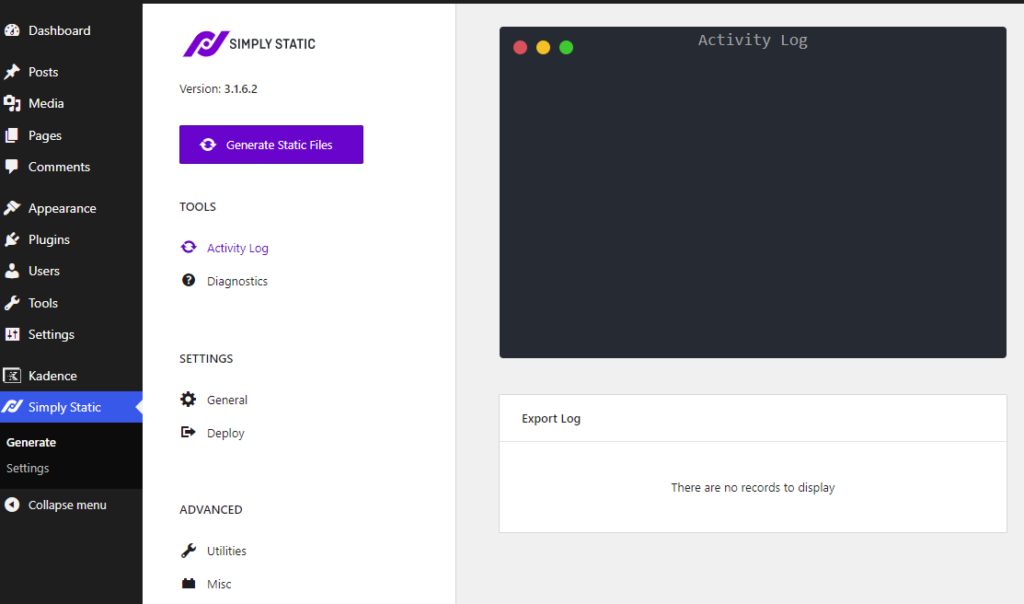Open Comments in admin menu

click(x=59, y=167)
